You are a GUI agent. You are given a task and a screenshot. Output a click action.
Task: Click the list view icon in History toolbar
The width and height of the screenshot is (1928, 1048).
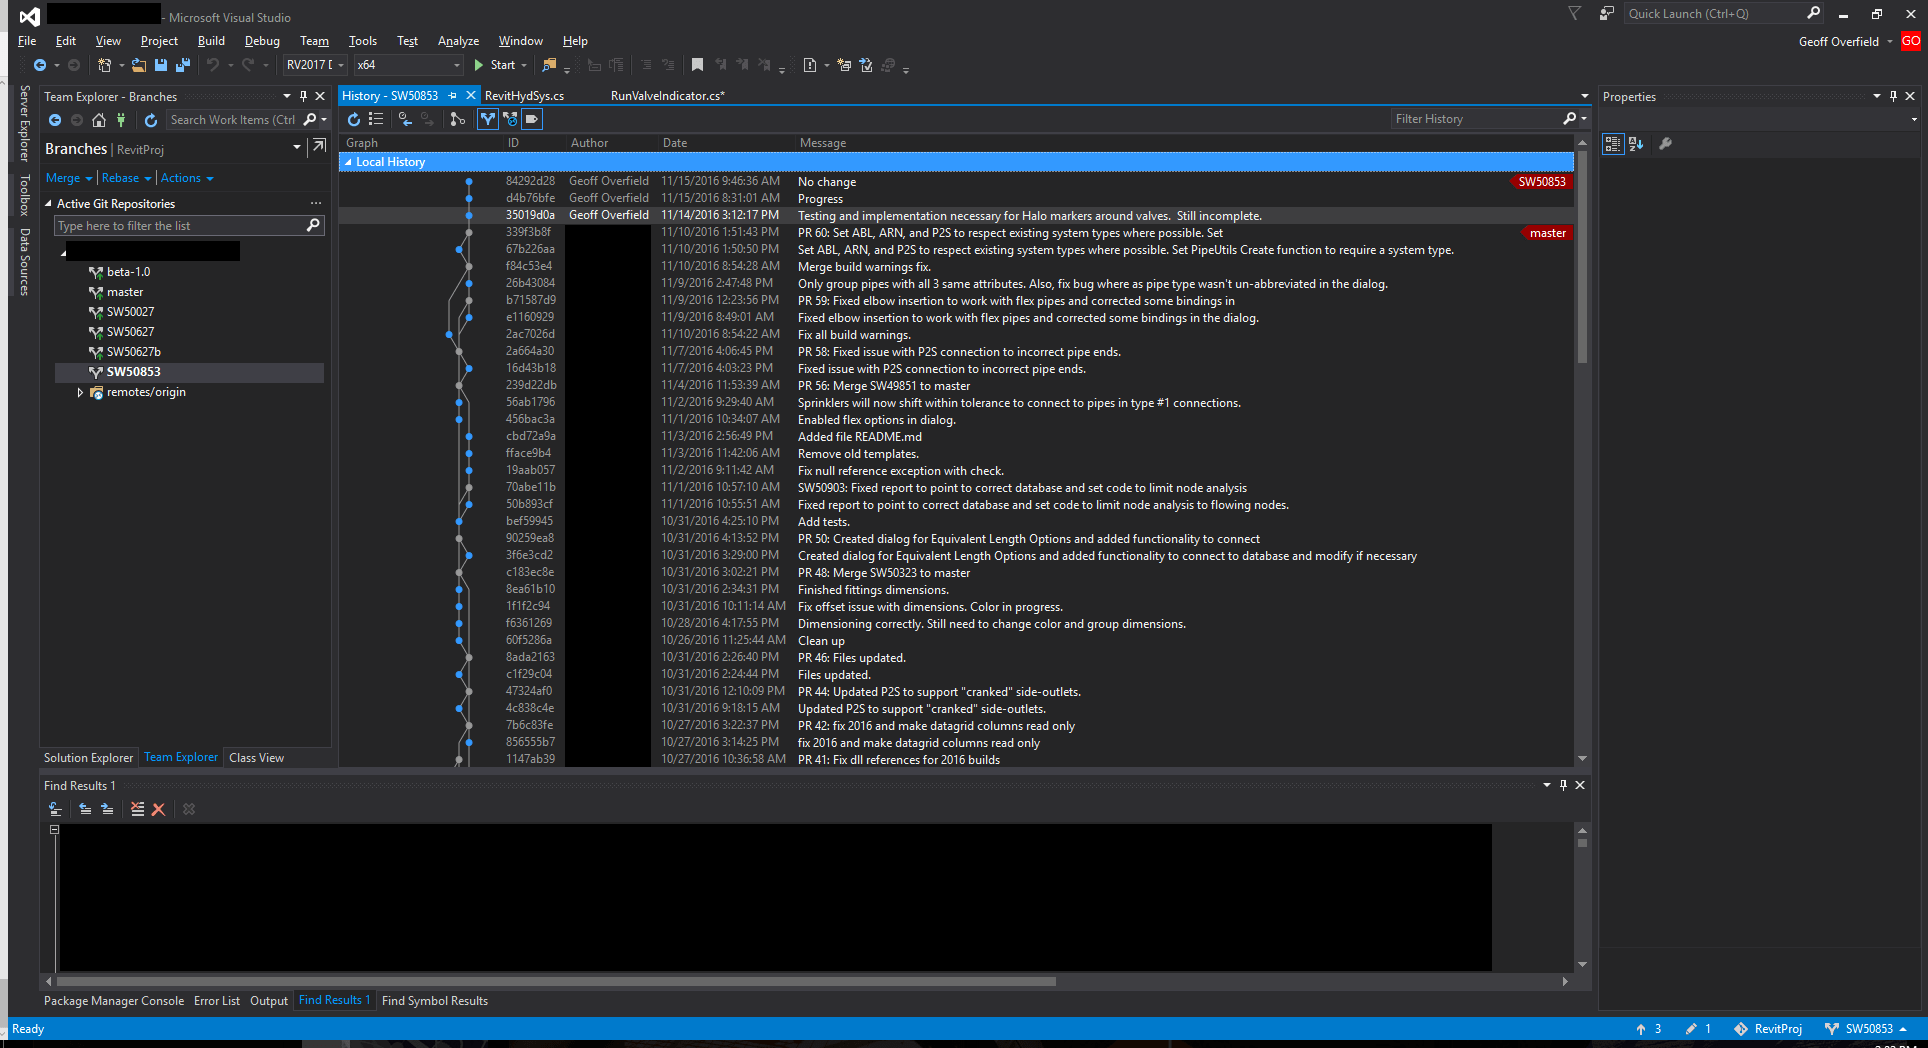pyautogui.click(x=376, y=119)
